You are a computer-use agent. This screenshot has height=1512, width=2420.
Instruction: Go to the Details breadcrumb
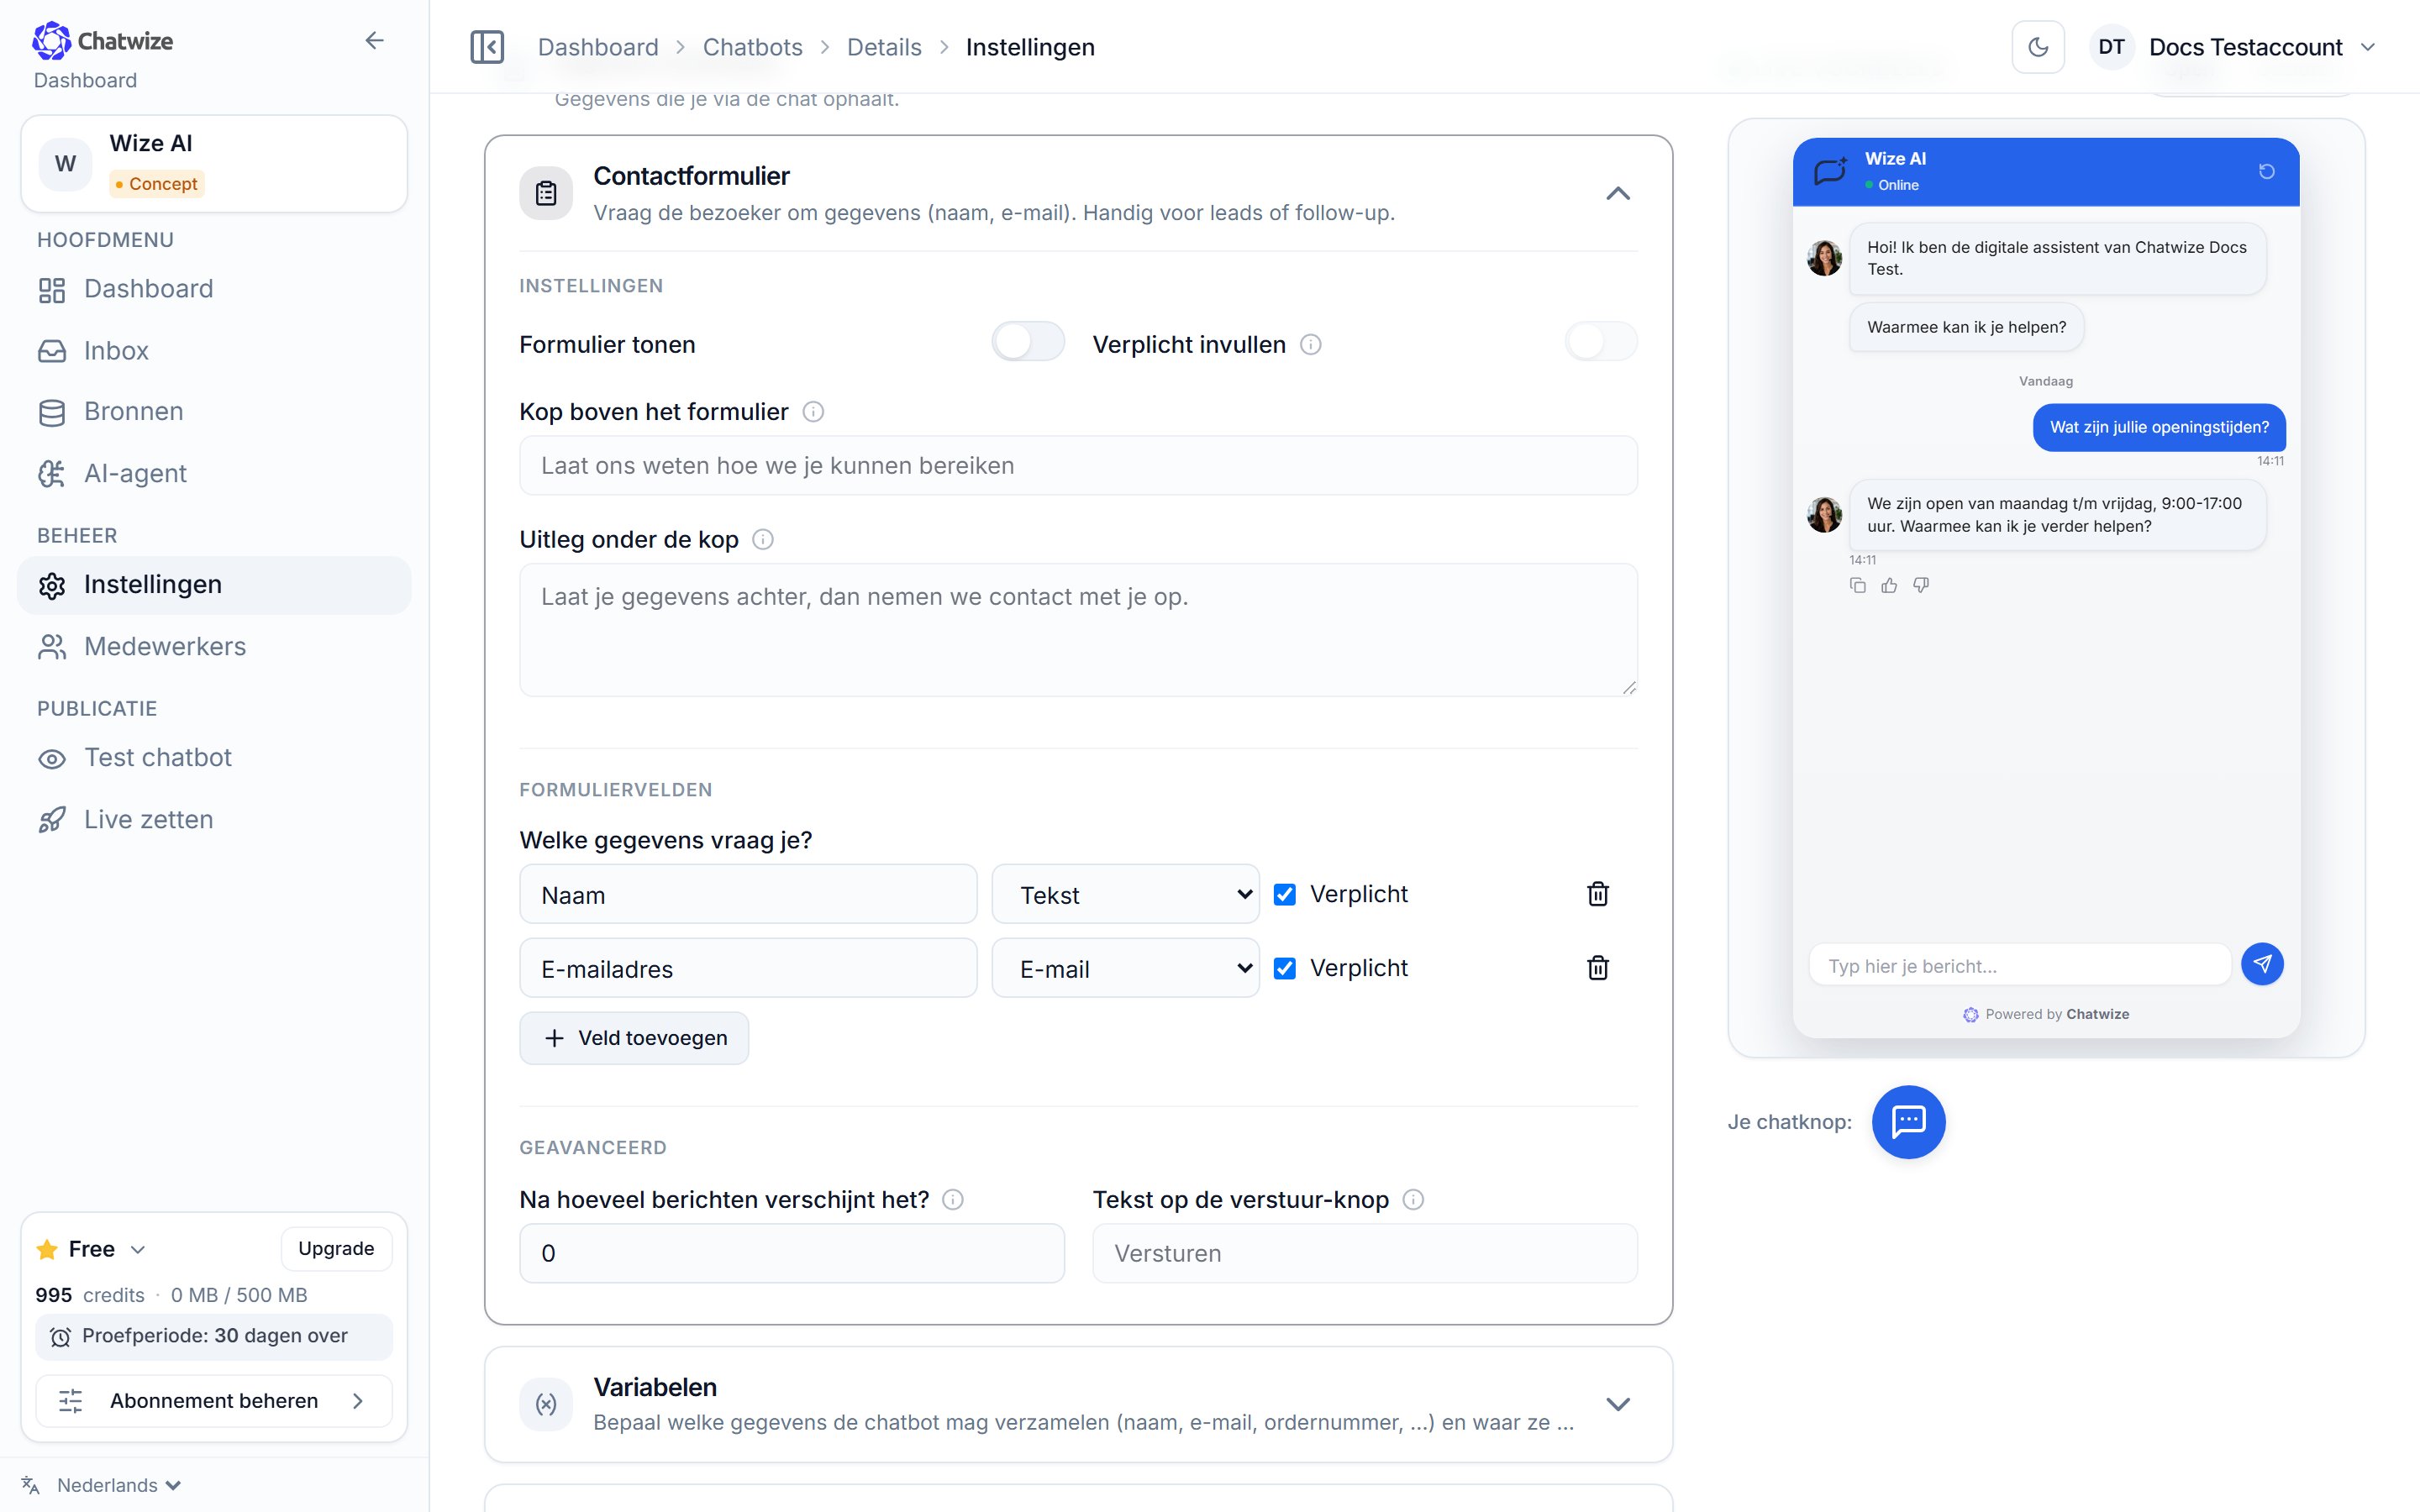point(884,47)
